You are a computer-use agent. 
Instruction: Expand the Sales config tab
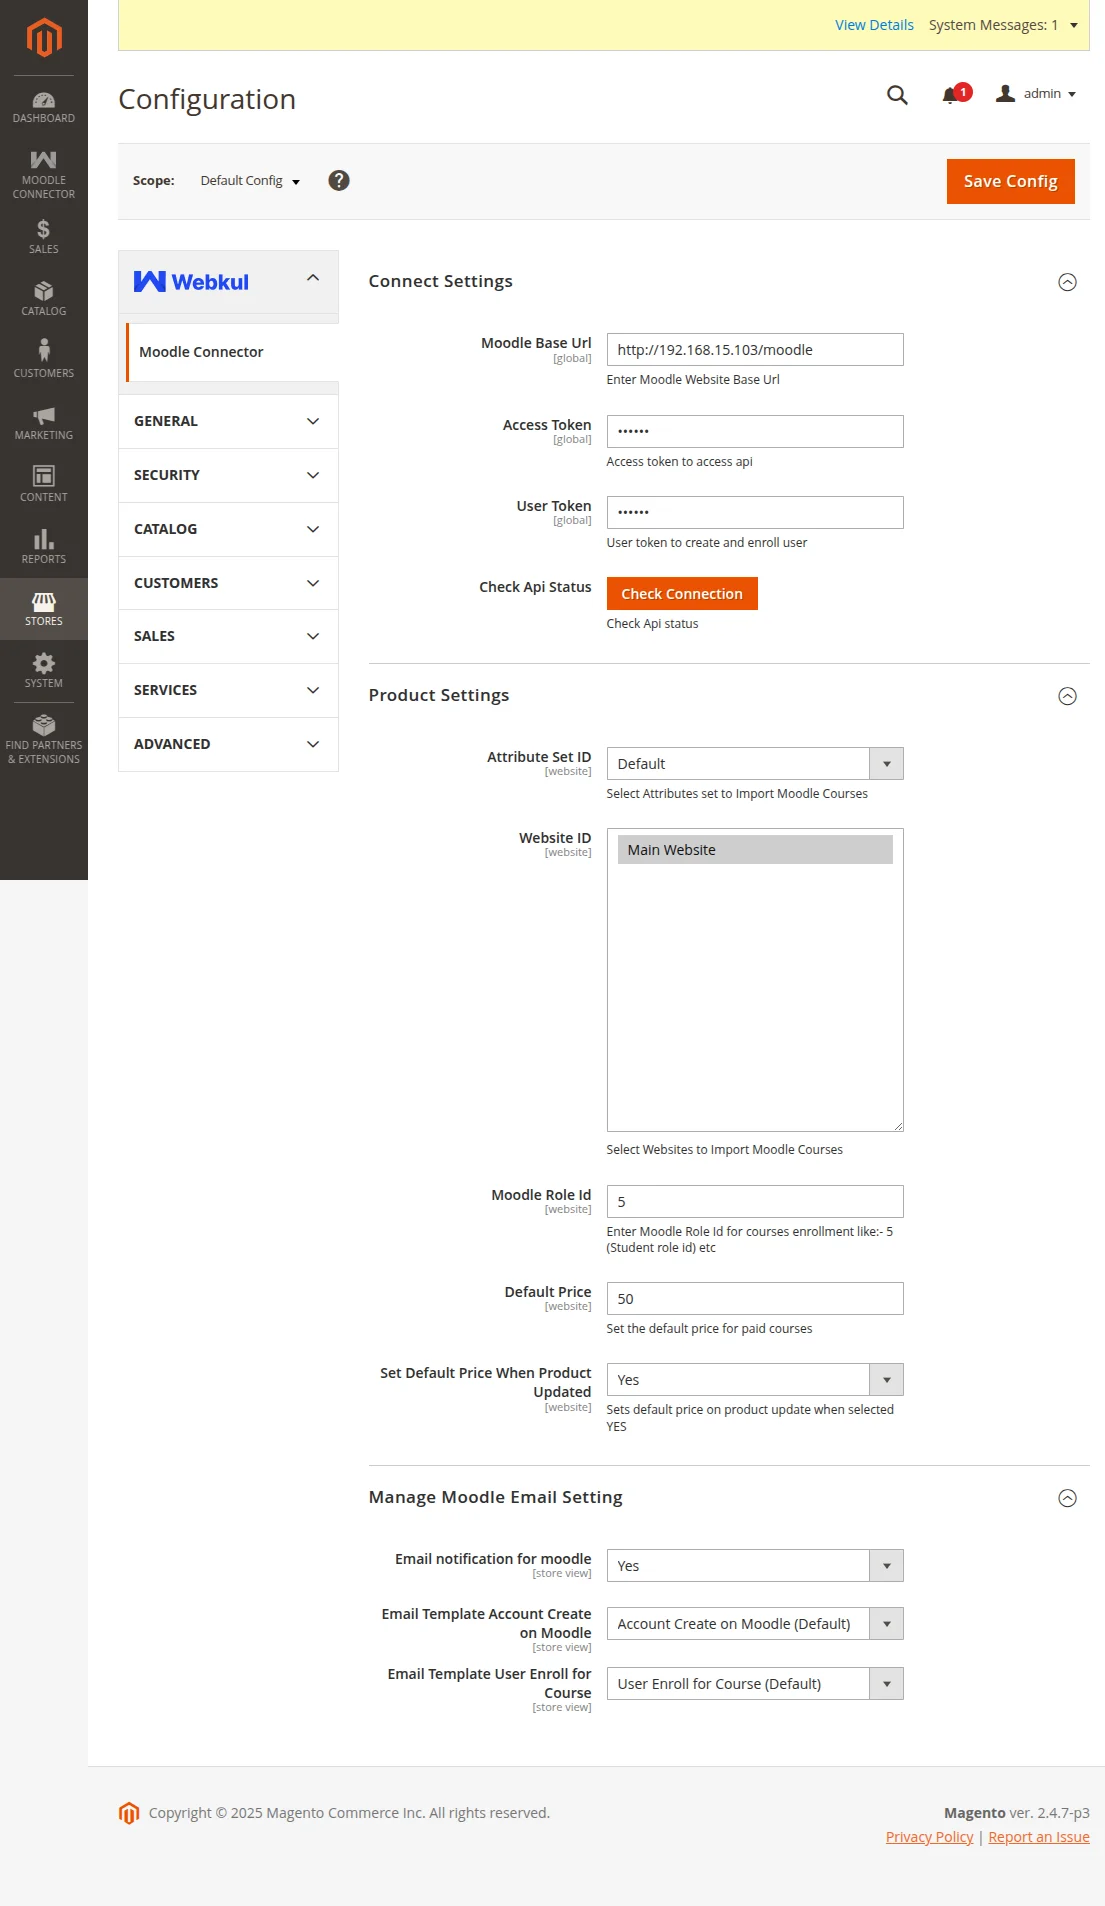[x=228, y=636]
